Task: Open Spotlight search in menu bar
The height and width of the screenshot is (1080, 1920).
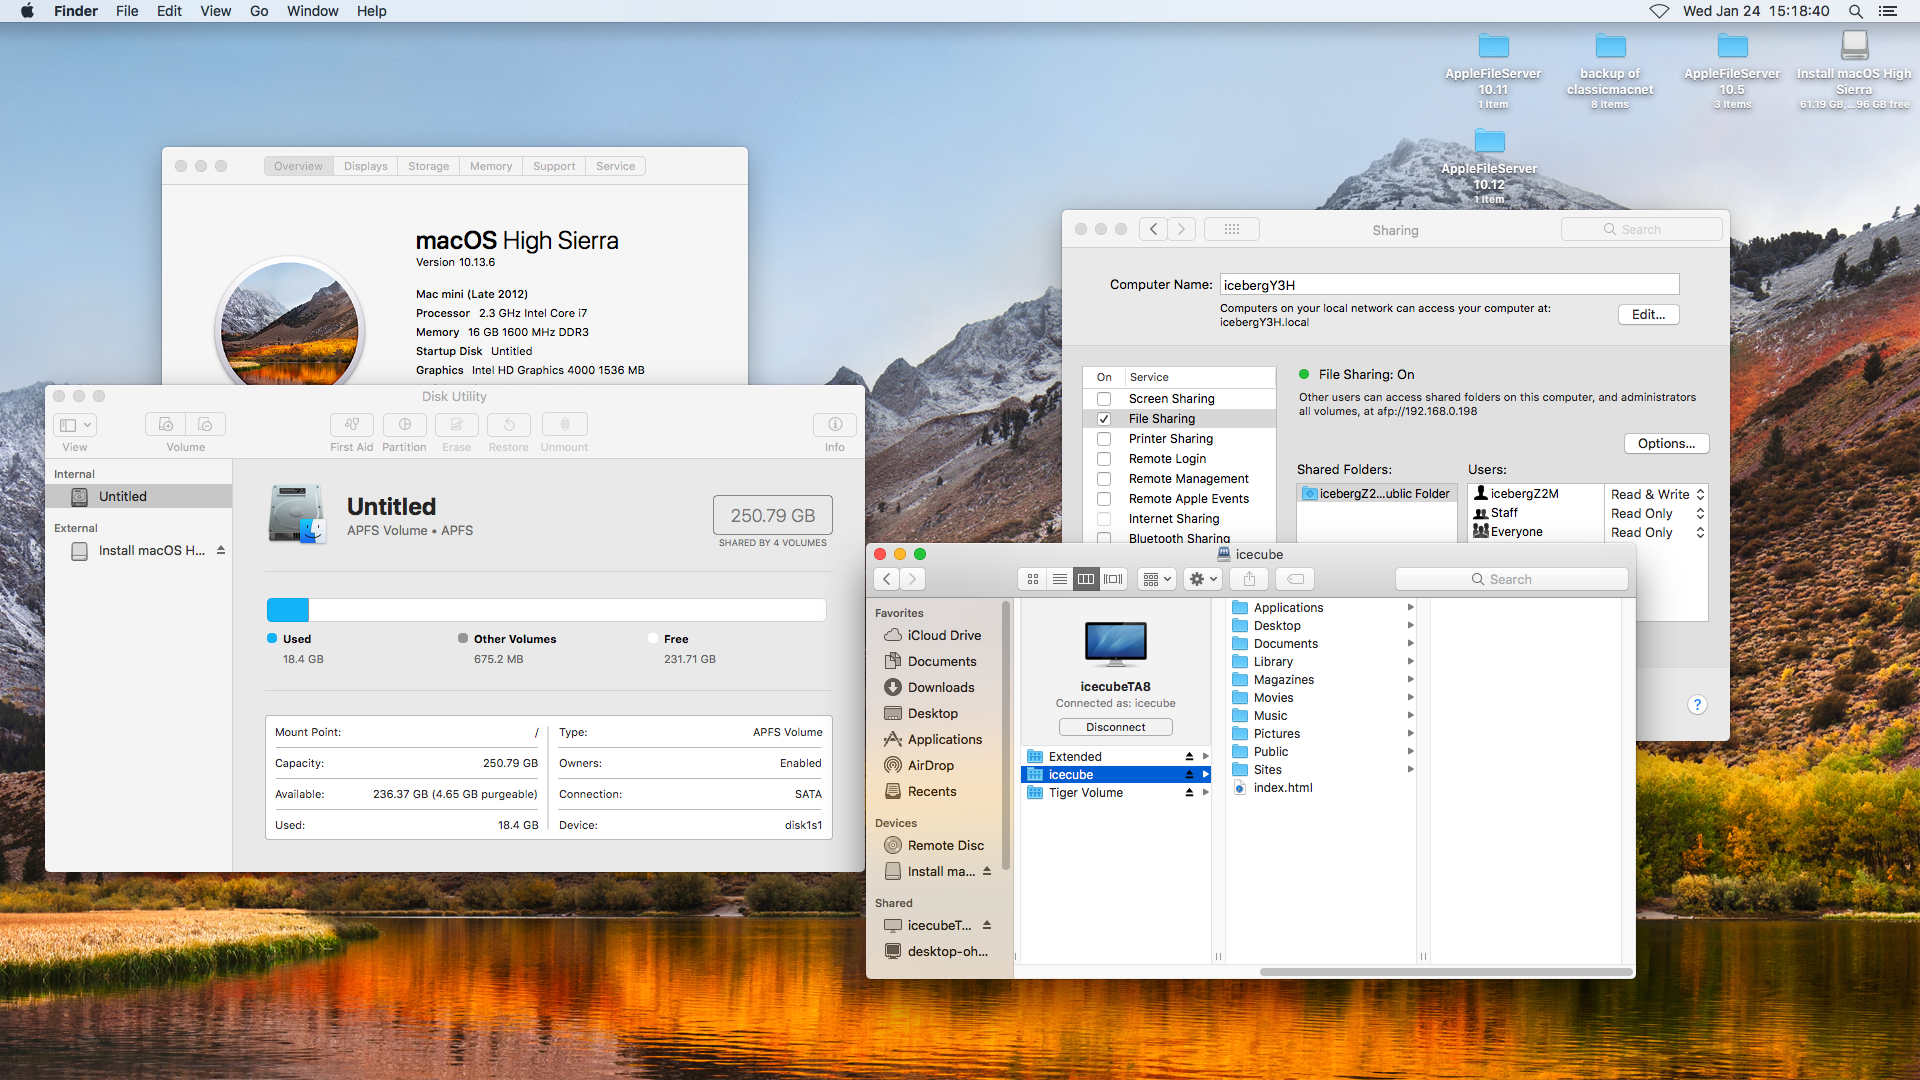Action: click(x=1856, y=11)
